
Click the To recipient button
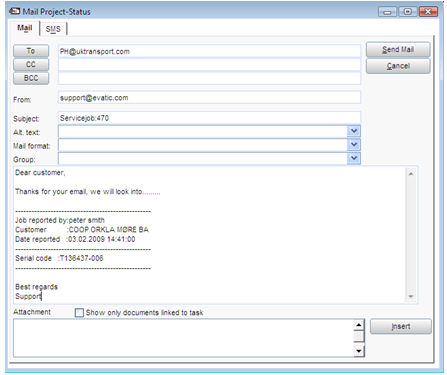pos(31,51)
